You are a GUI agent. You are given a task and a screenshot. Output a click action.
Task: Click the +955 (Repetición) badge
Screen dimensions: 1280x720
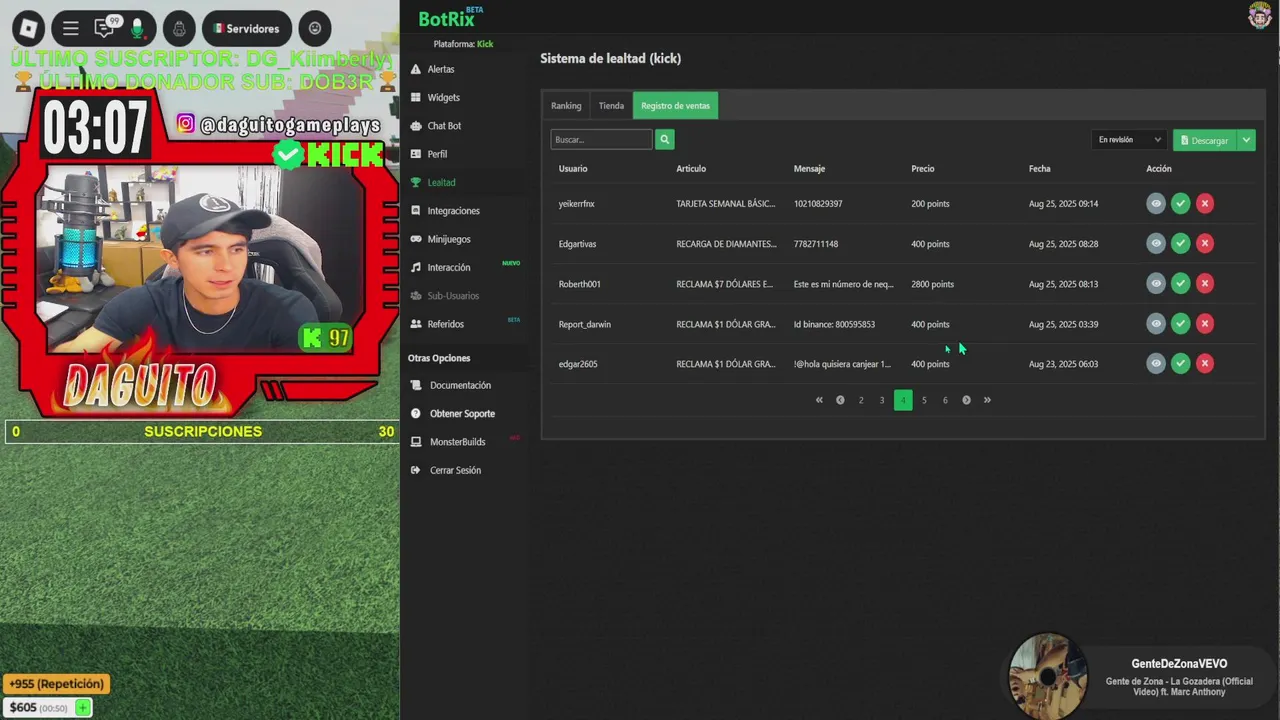coord(56,684)
